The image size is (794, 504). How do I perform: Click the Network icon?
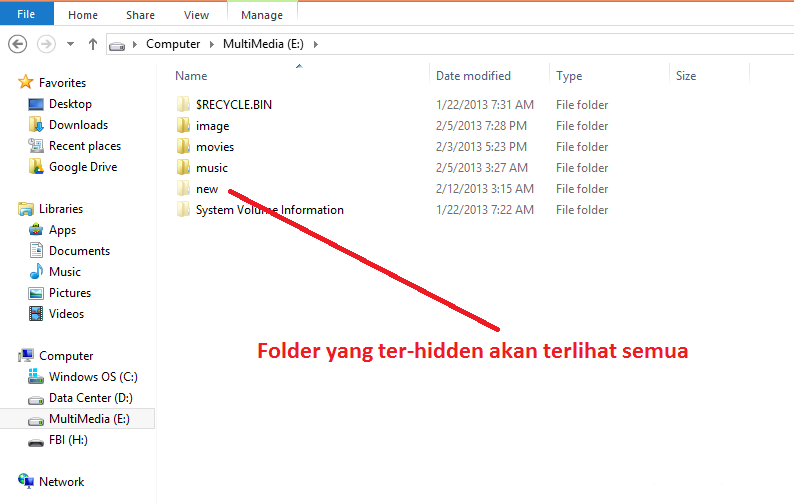pos(26,481)
